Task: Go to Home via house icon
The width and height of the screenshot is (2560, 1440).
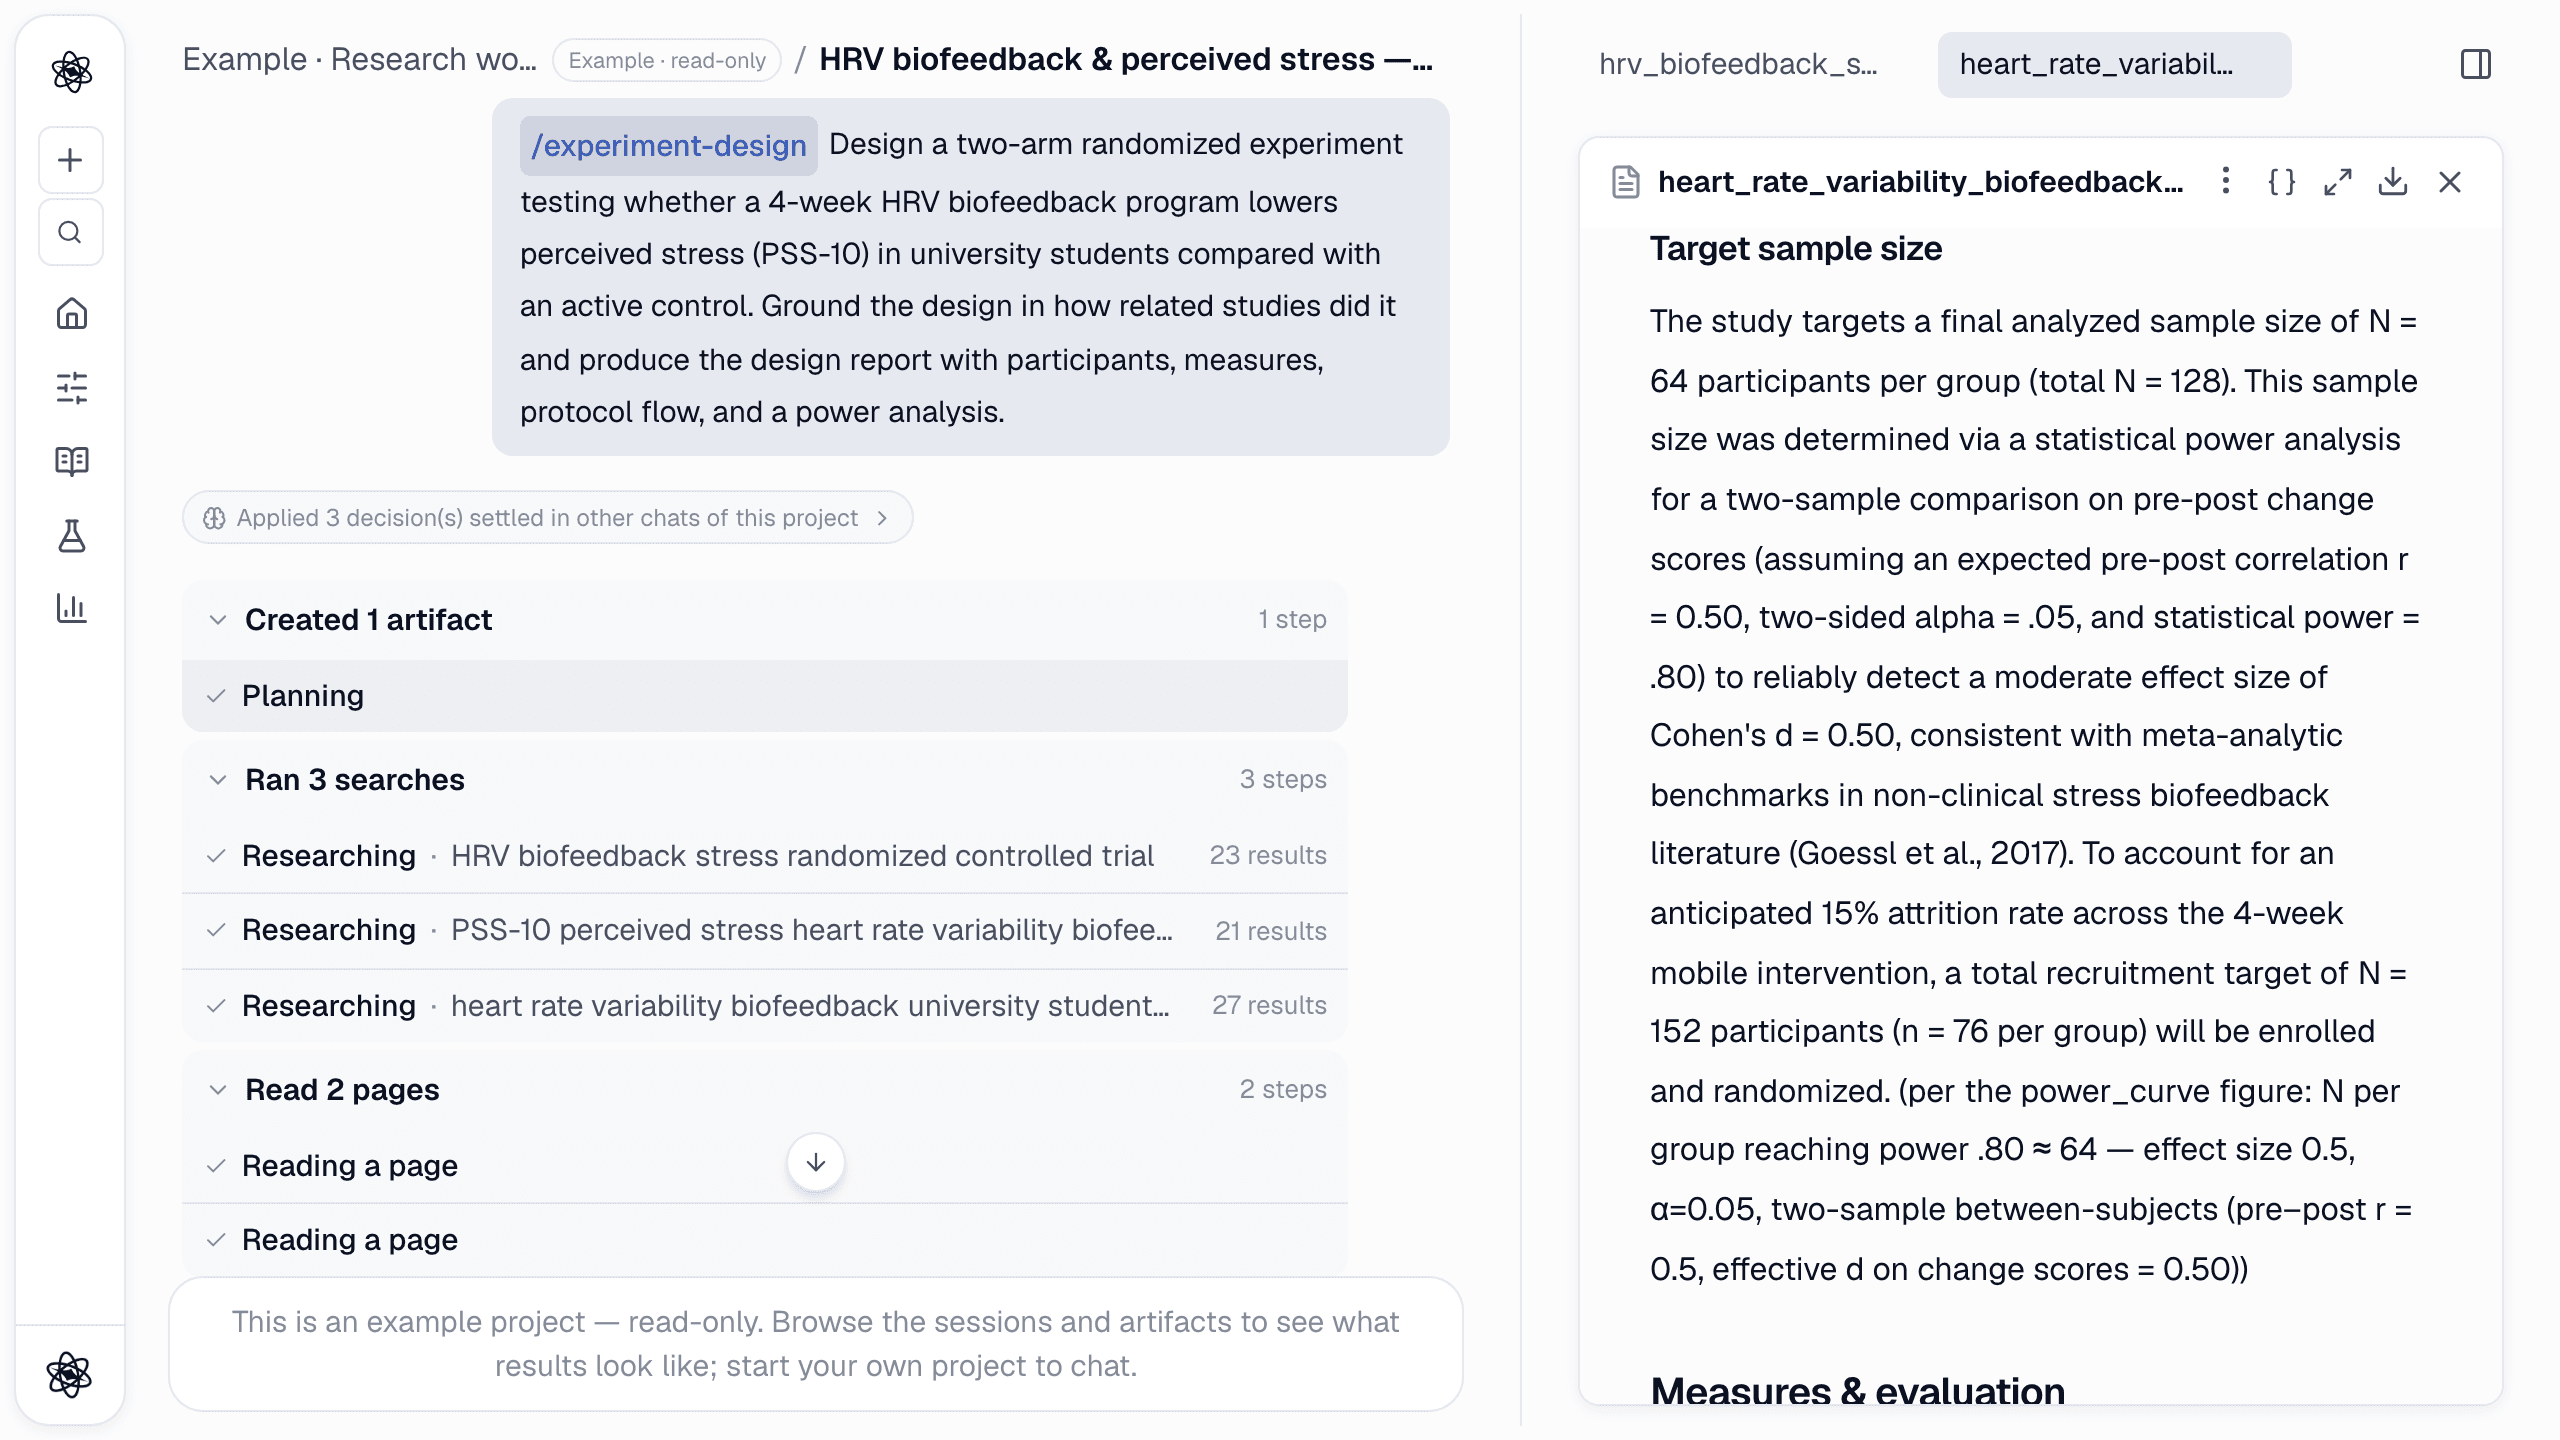Action: tap(71, 314)
